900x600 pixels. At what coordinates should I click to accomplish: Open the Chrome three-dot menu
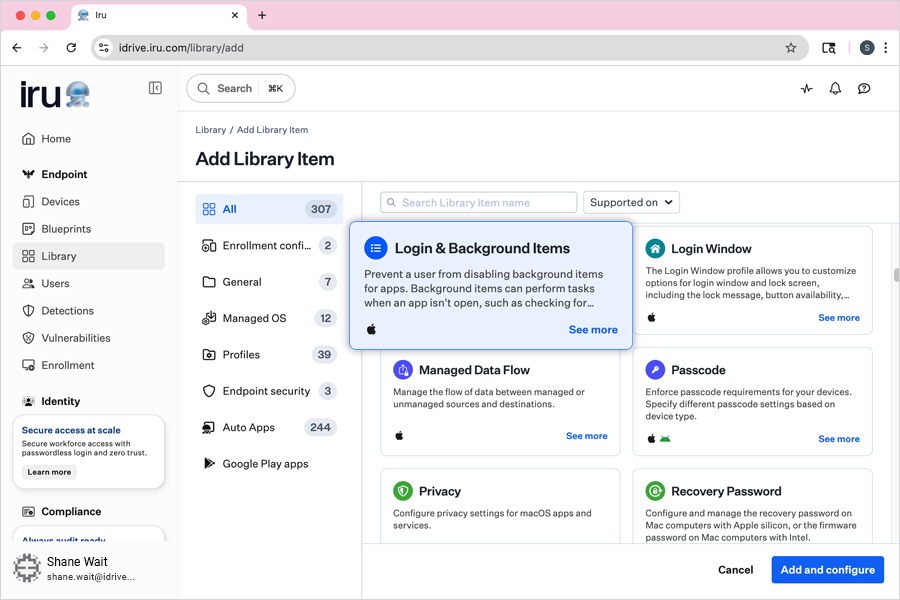[885, 48]
